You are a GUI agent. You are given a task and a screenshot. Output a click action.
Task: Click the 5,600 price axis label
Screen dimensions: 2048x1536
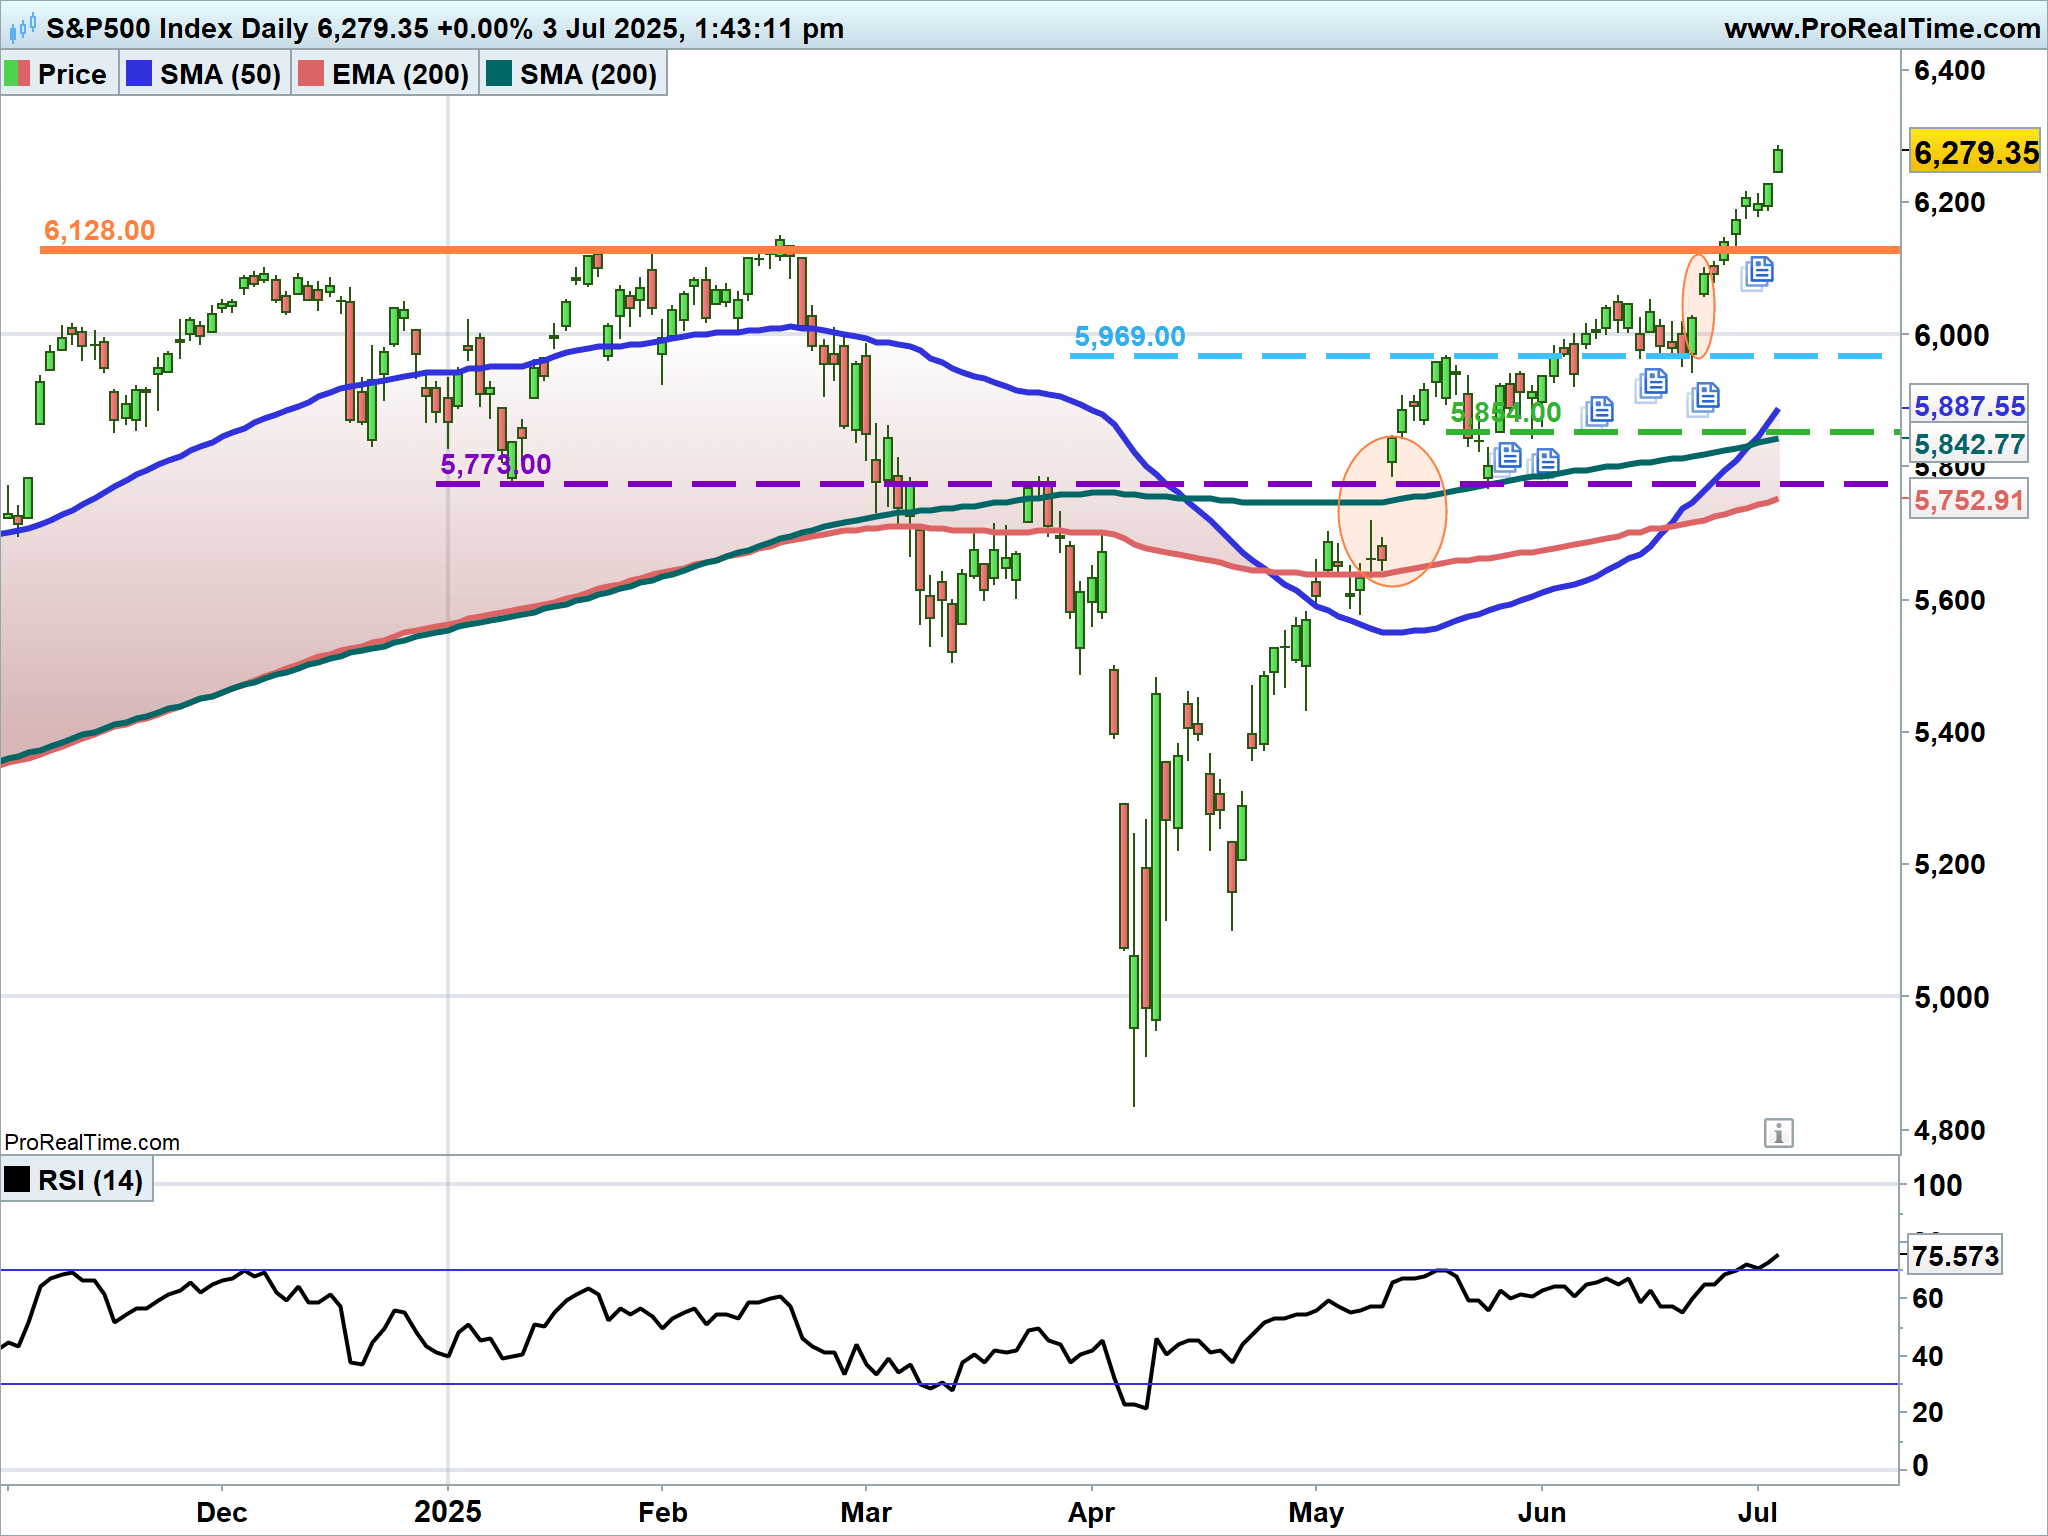[x=1949, y=600]
